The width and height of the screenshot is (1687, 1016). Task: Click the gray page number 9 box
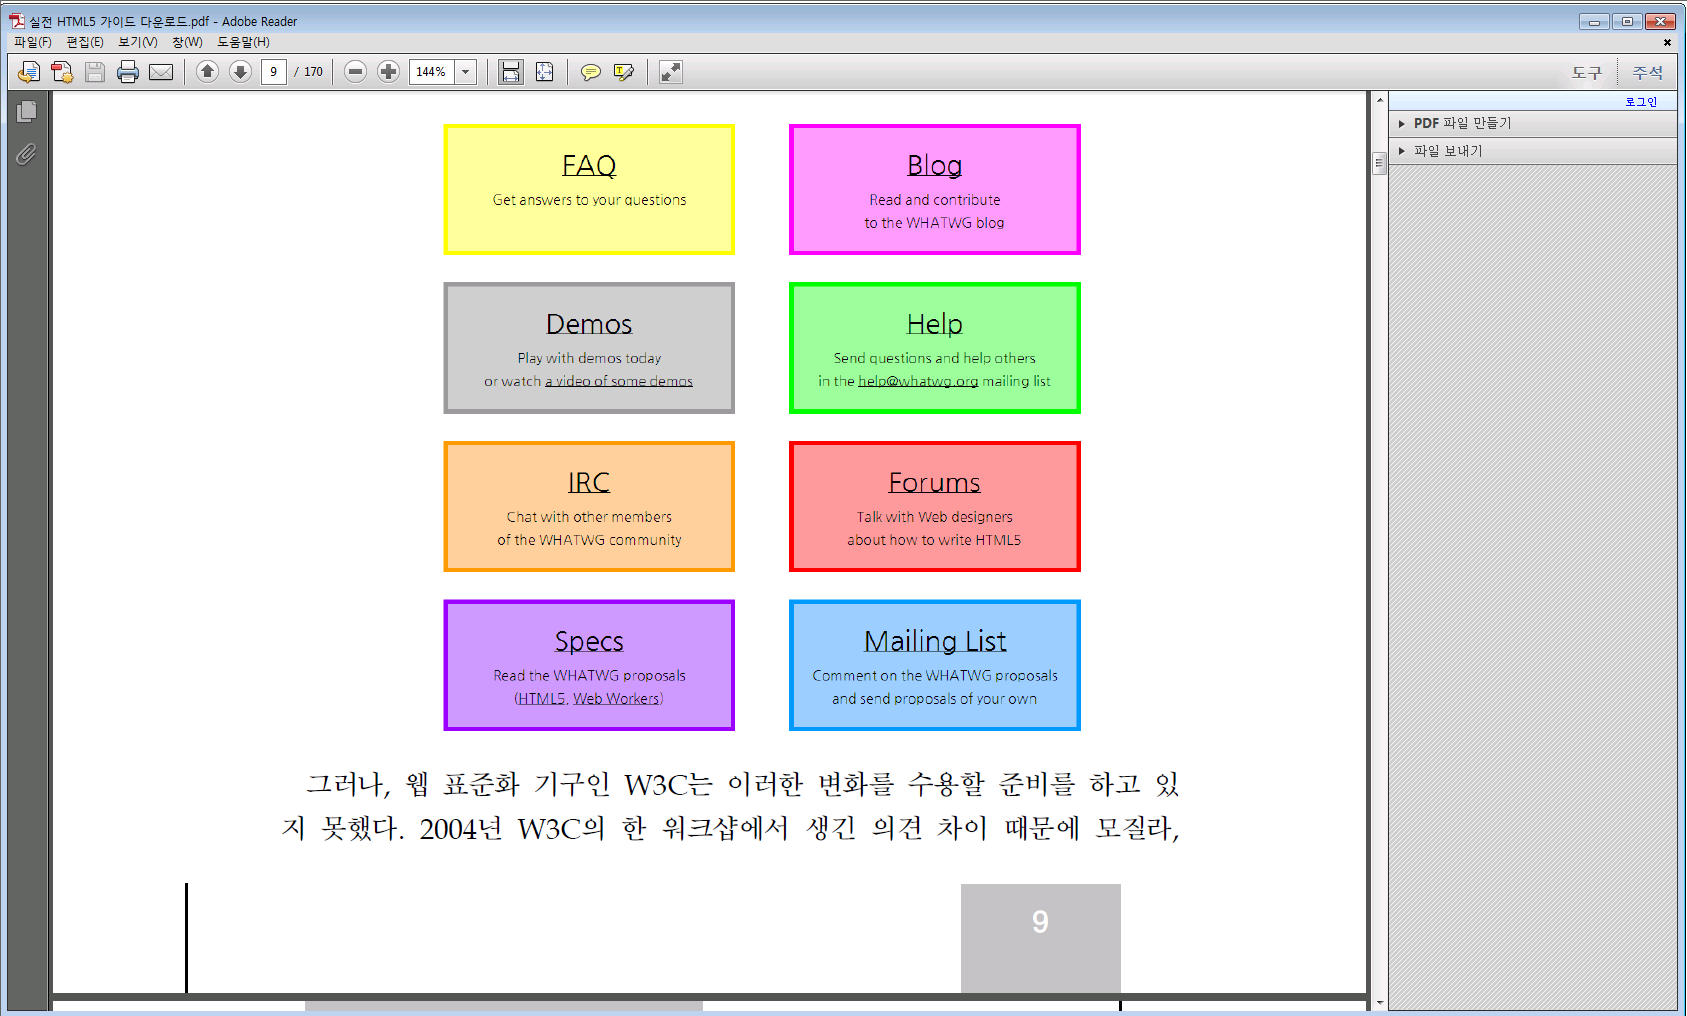(1041, 938)
